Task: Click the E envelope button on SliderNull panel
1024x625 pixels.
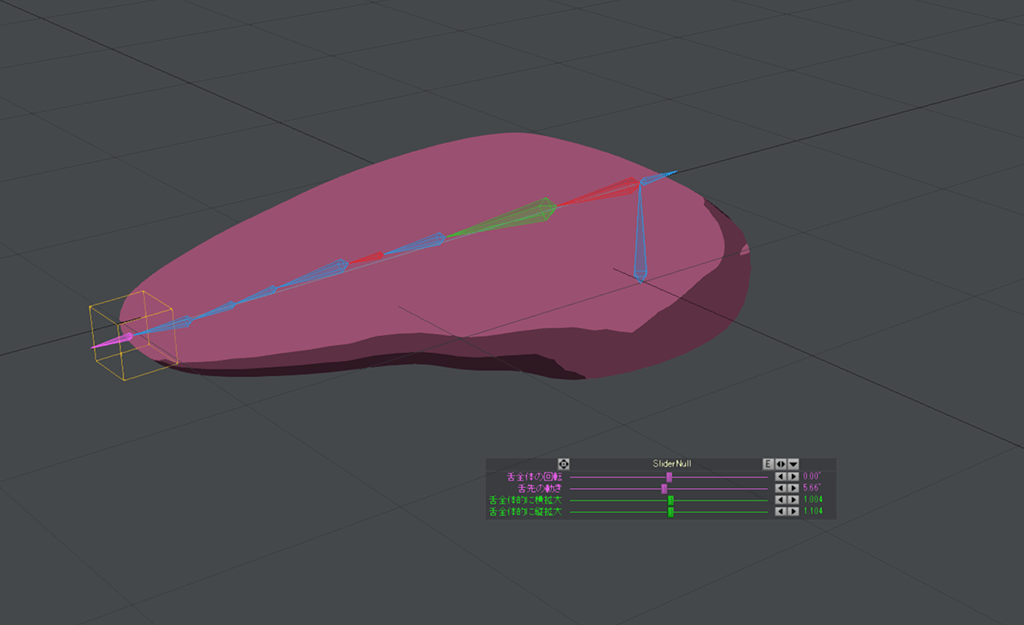Action: pyautogui.click(x=768, y=464)
